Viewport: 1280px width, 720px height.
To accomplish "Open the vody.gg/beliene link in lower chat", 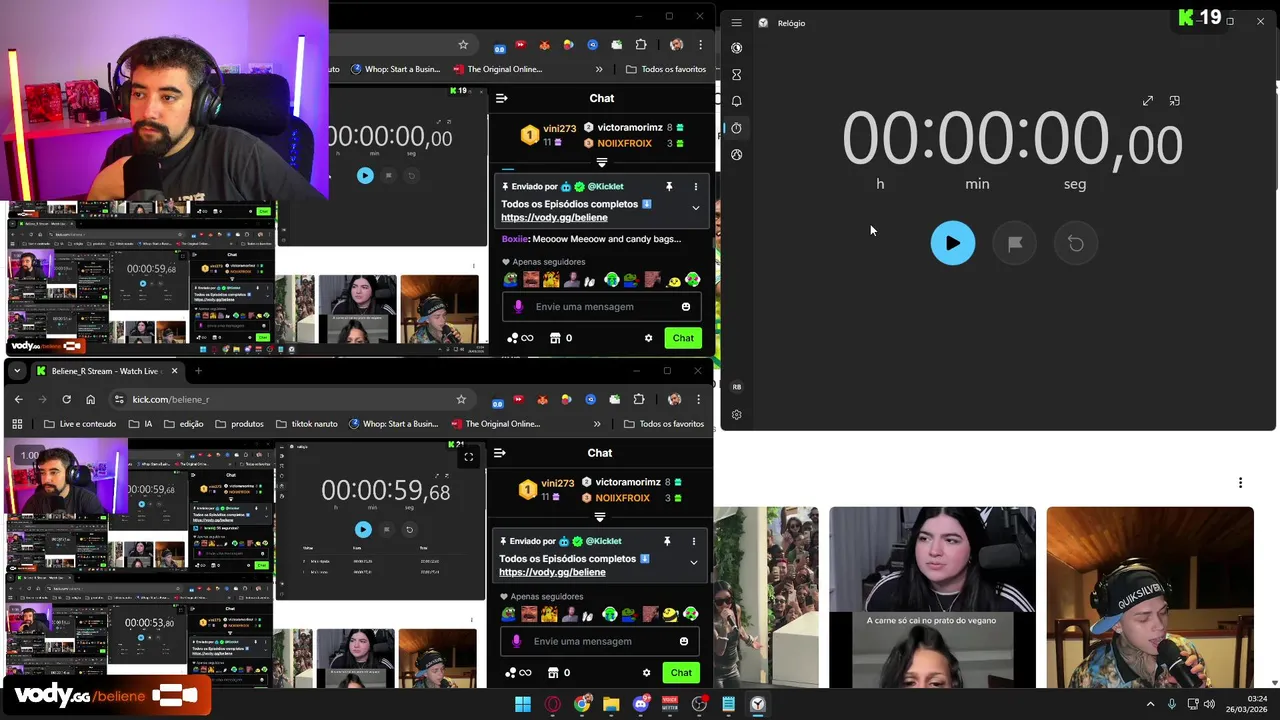I will [552, 572].
